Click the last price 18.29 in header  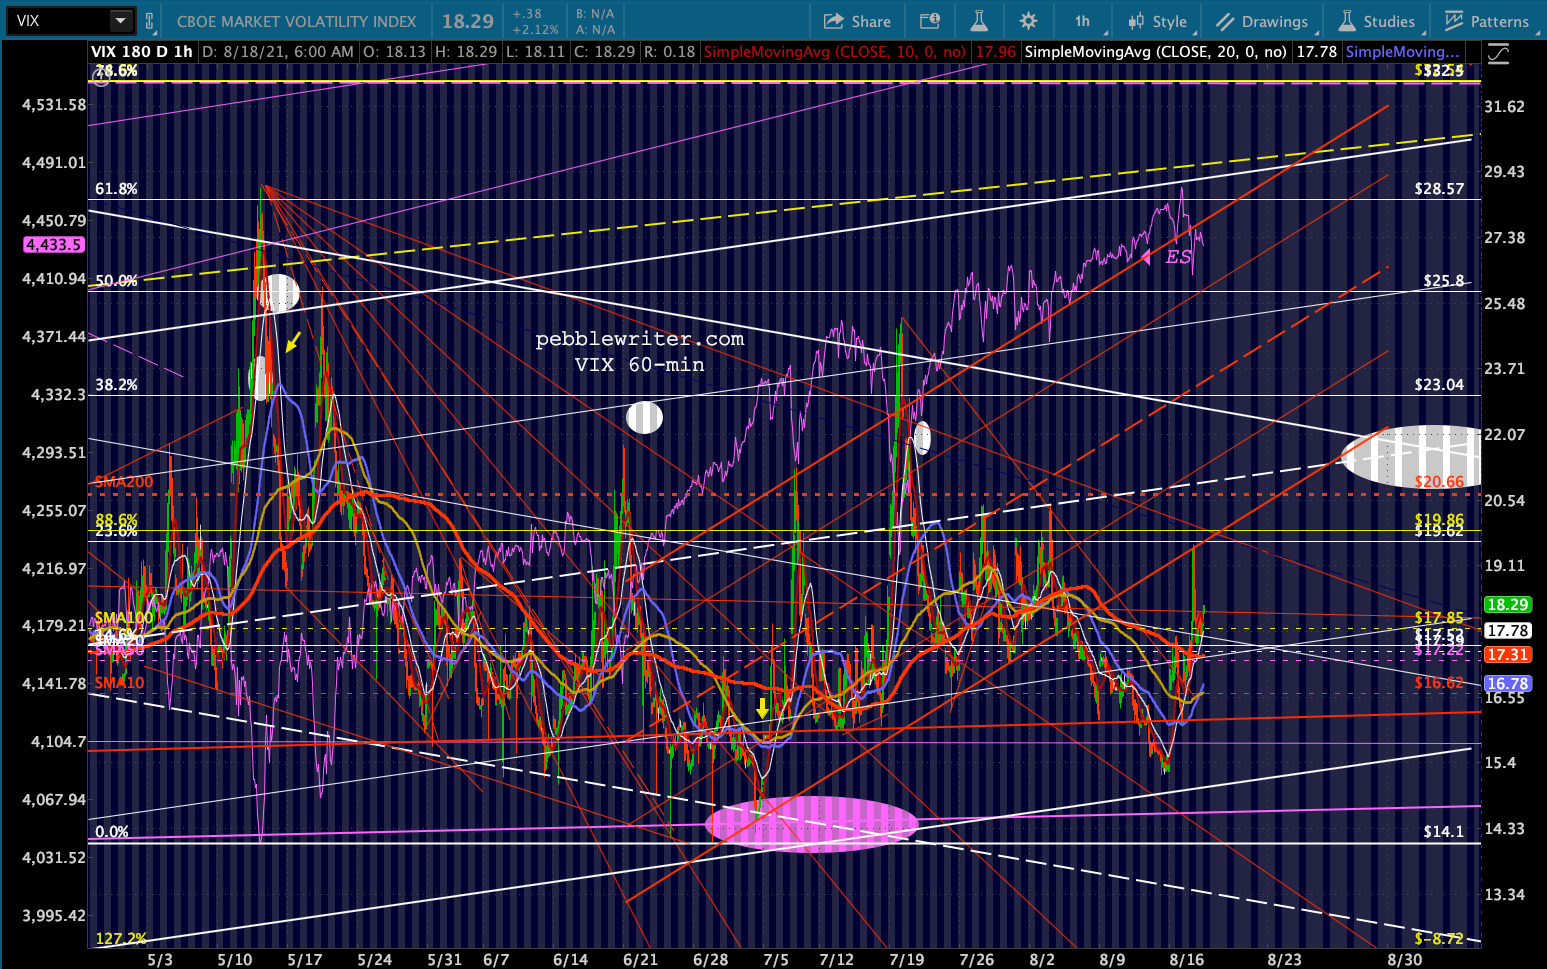click(468, 21)
